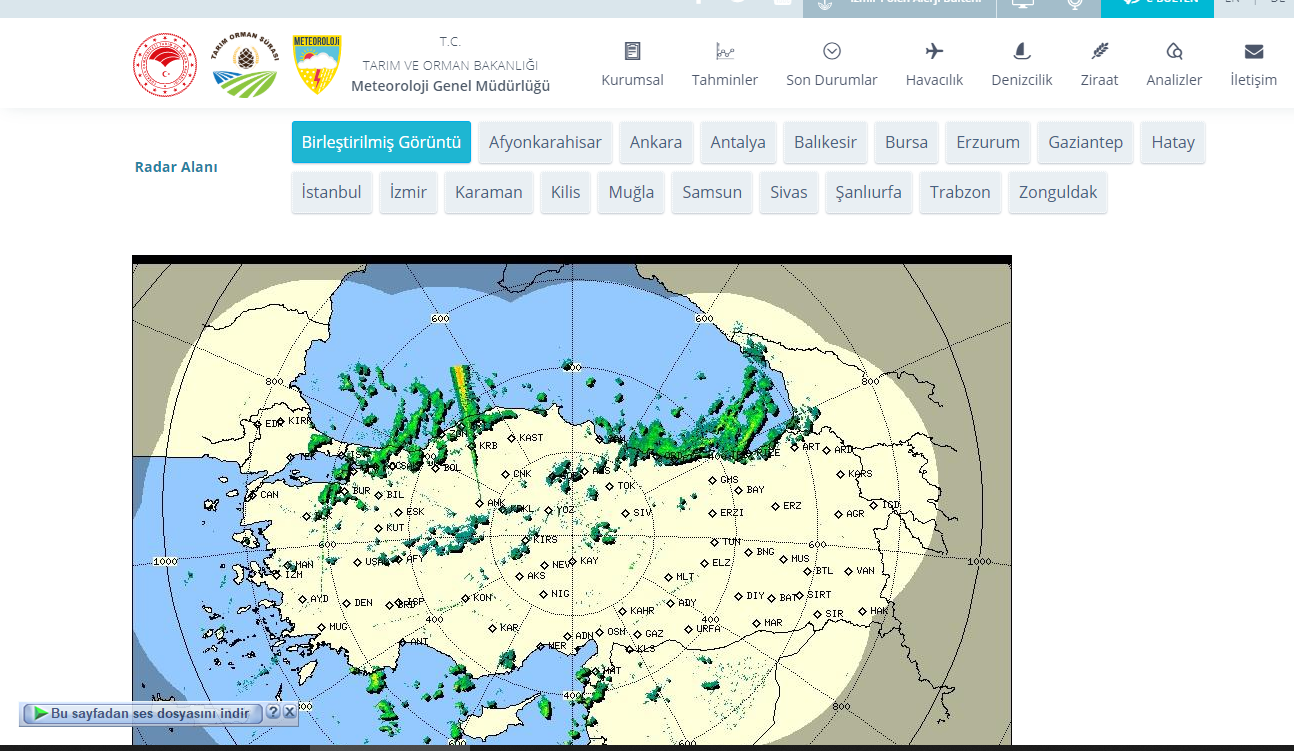View the Şanlıurfa radar

point(869,192)
